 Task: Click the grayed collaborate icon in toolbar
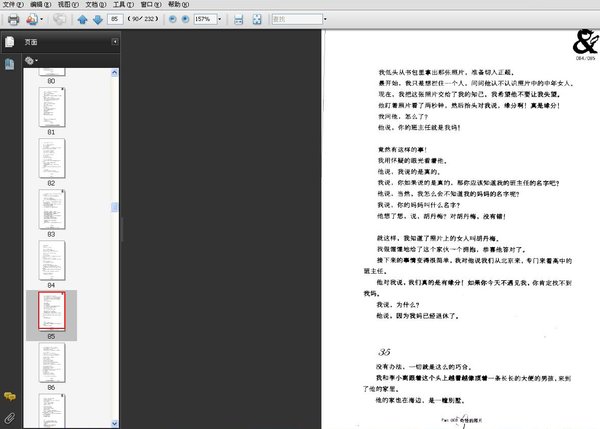[x=59, y=19]
